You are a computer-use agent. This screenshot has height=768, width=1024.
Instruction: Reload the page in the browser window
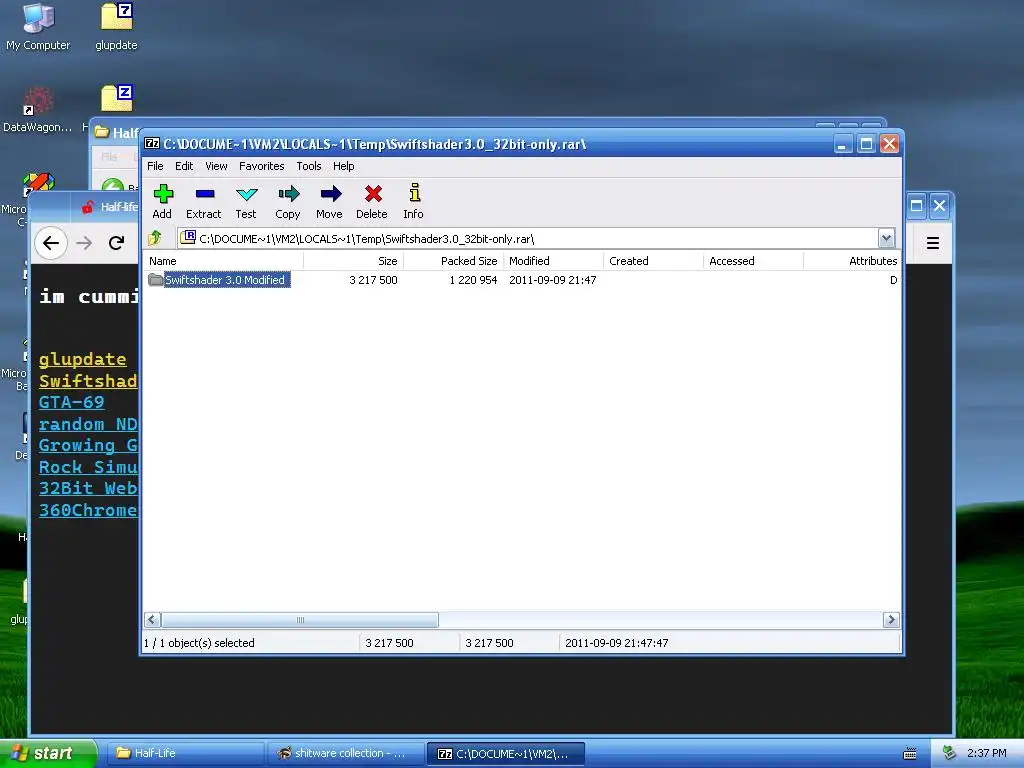click(x=116, y=243)
